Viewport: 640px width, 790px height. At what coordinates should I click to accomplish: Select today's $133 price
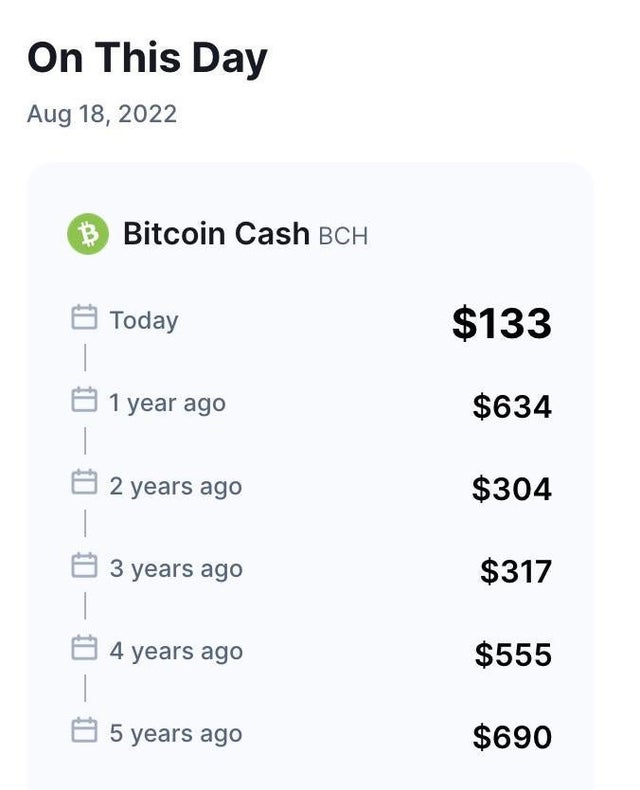(x=502, y=323)
